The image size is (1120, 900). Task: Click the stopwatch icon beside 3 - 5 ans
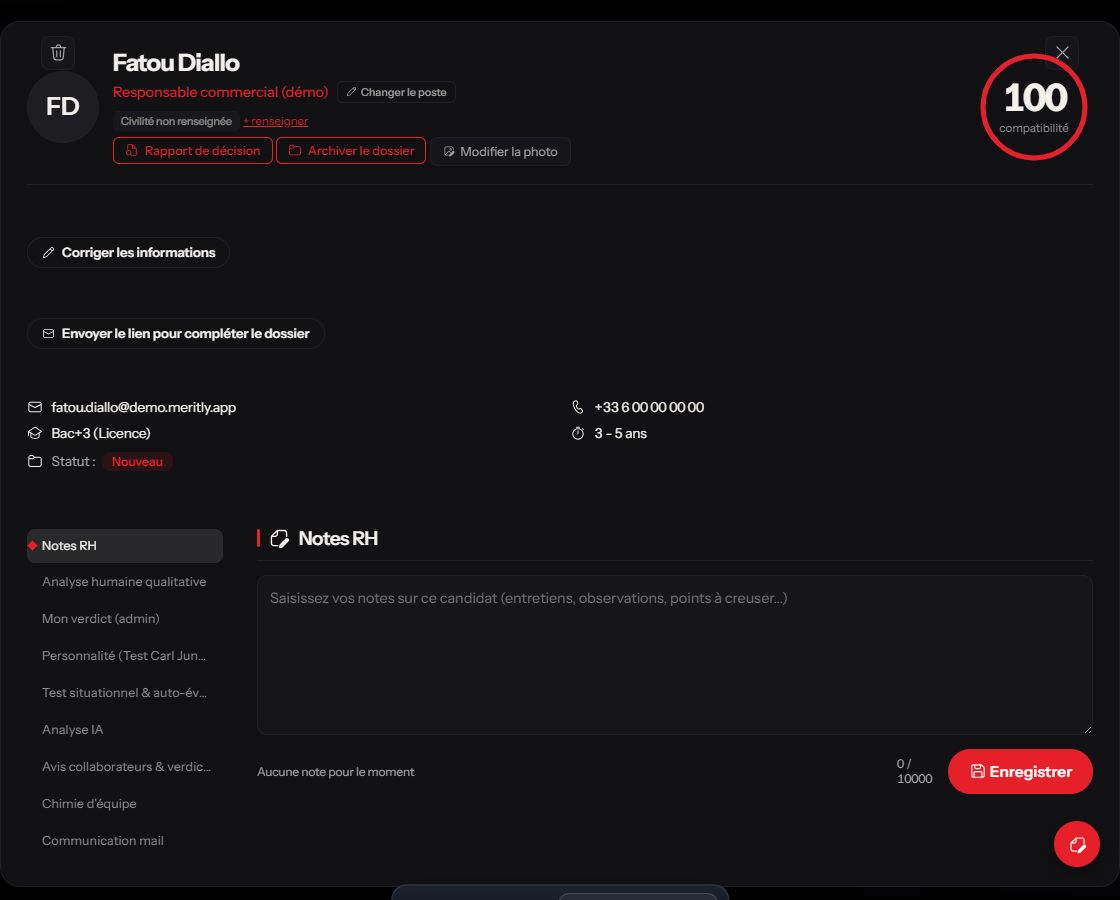coord(578,434)
